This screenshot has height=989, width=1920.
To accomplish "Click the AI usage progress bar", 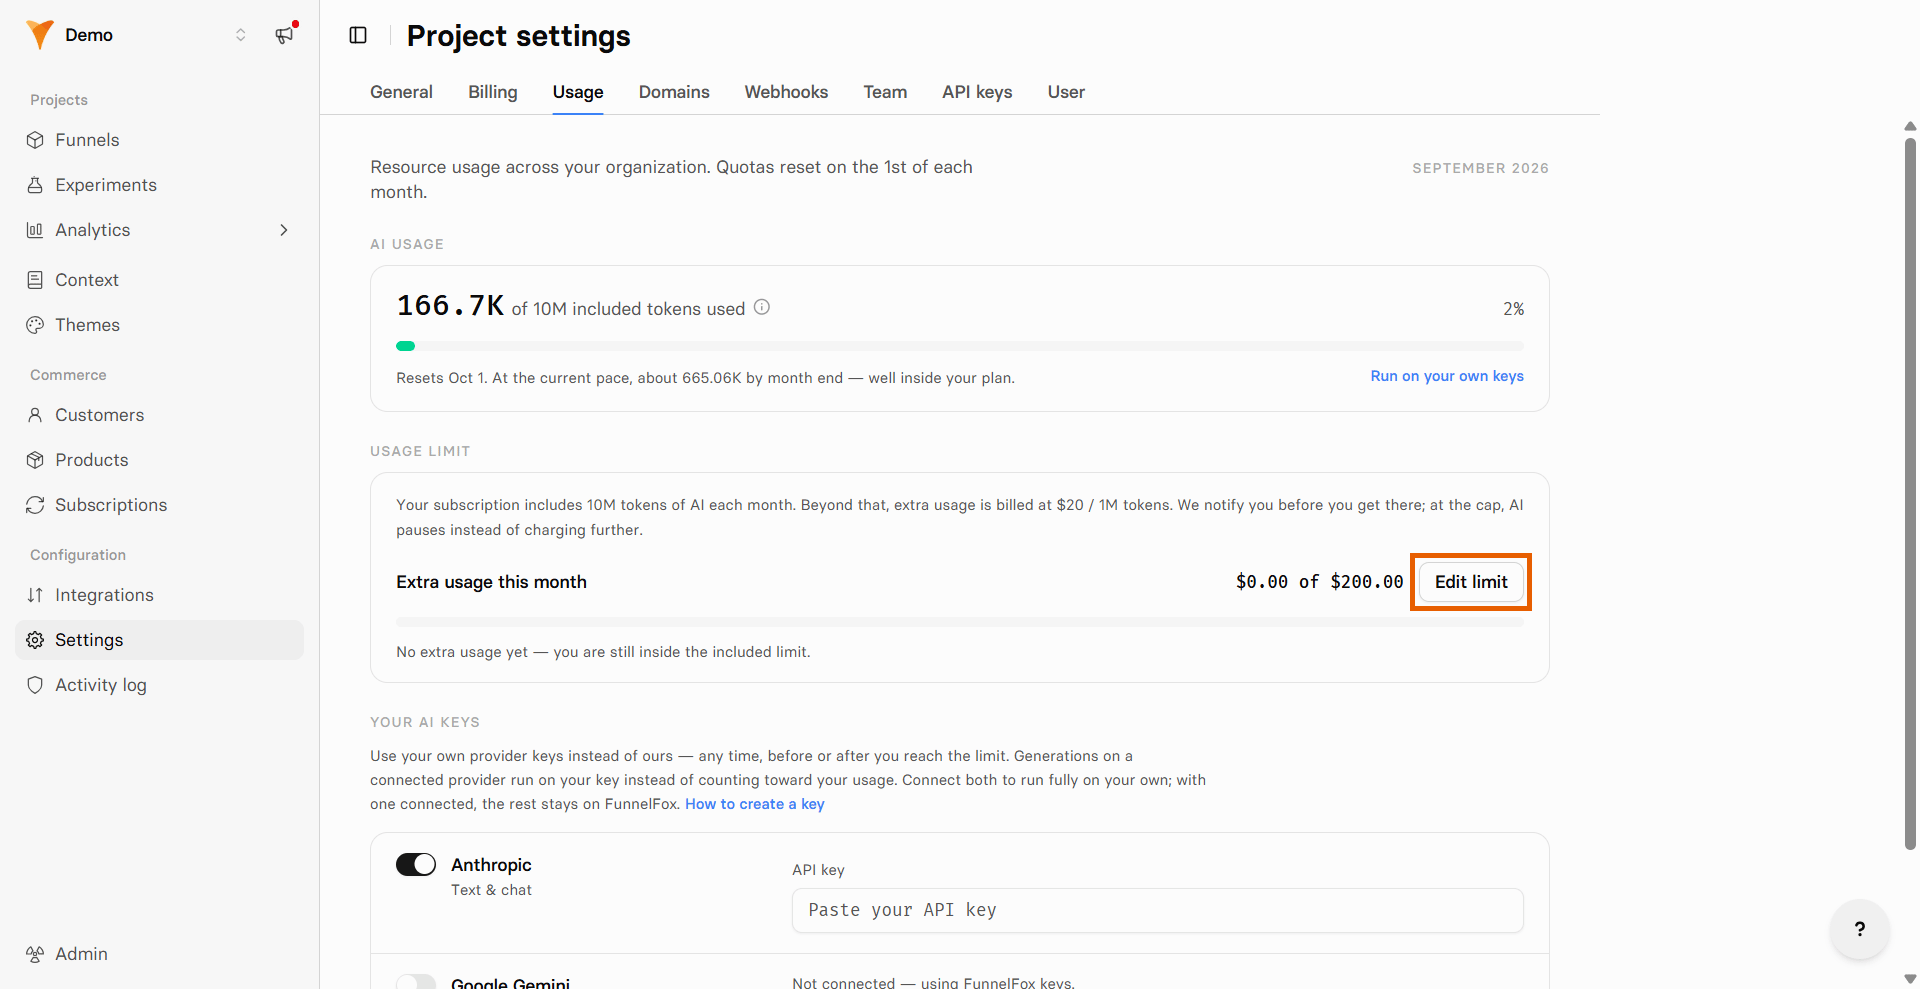I will click(x=960, y=346).
